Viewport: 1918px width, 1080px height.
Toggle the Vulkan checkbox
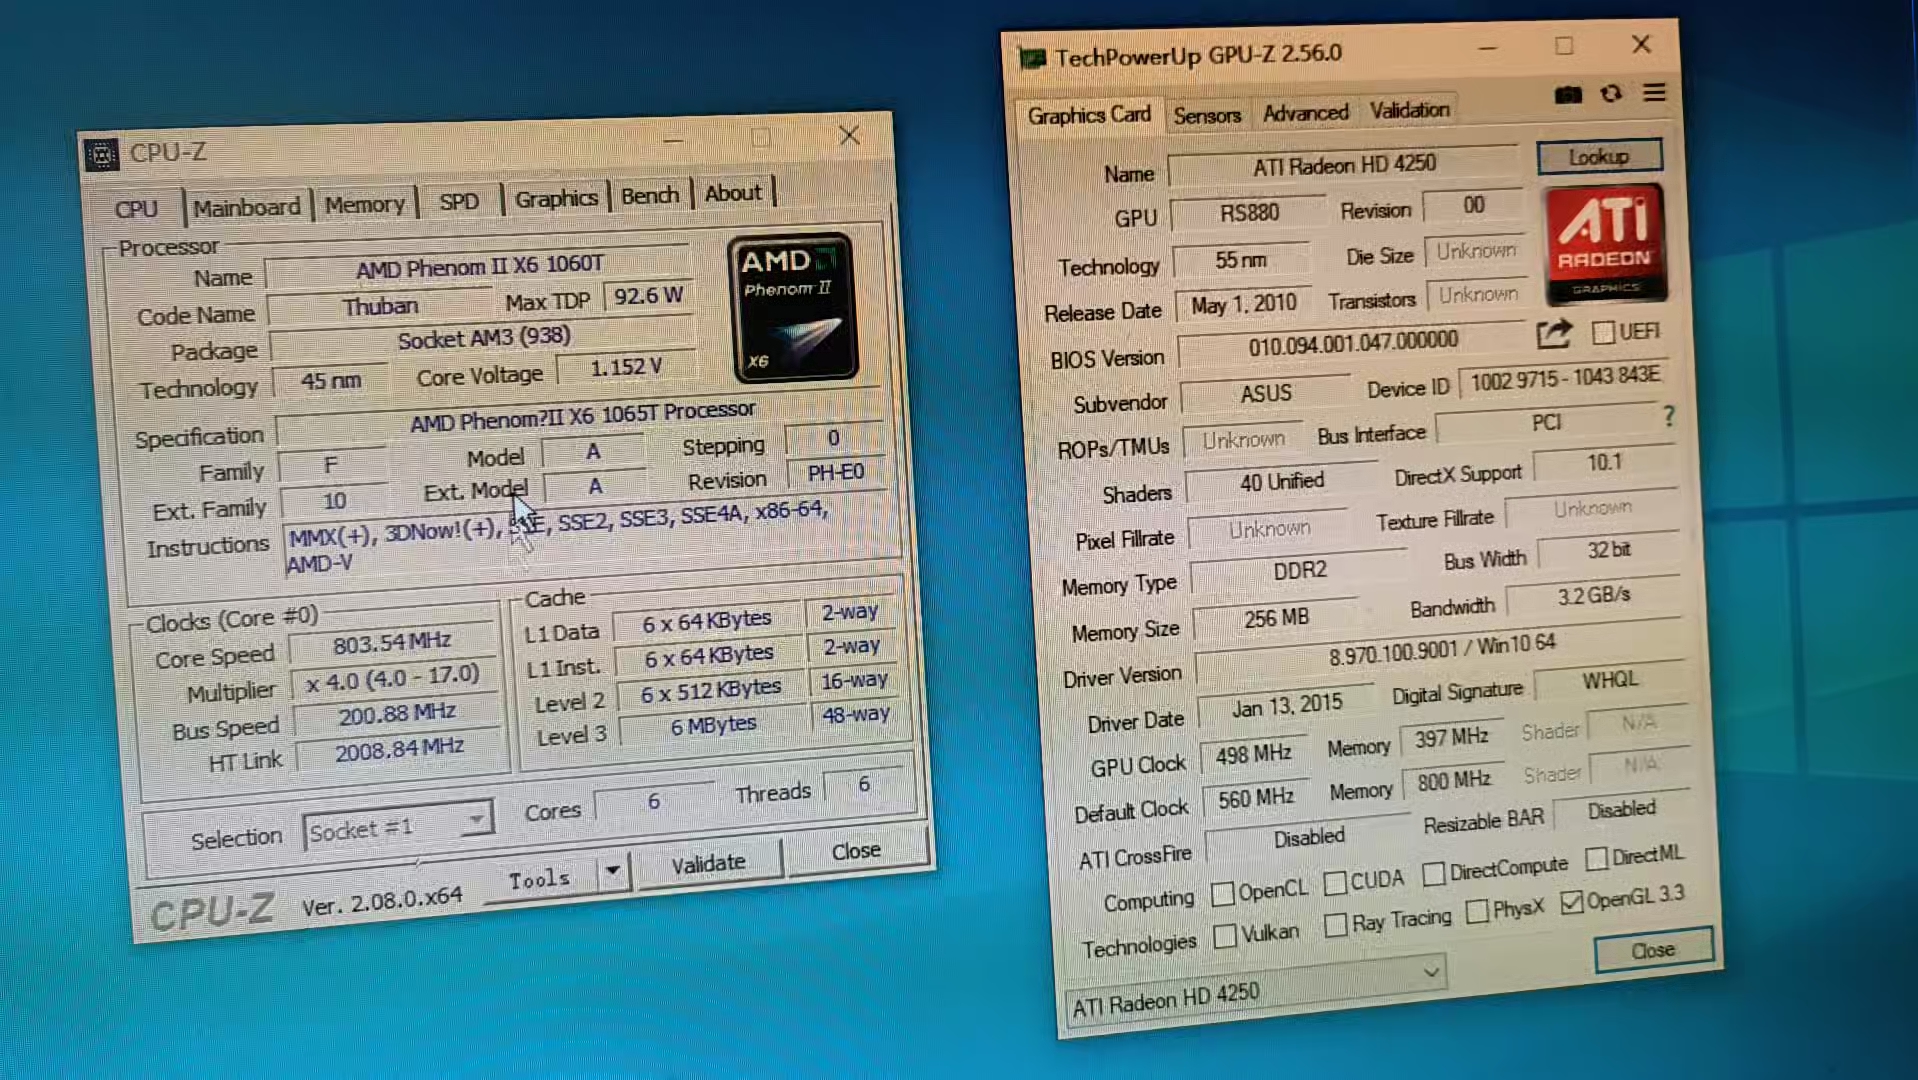pyautogui.click(x=1225, y=936)
